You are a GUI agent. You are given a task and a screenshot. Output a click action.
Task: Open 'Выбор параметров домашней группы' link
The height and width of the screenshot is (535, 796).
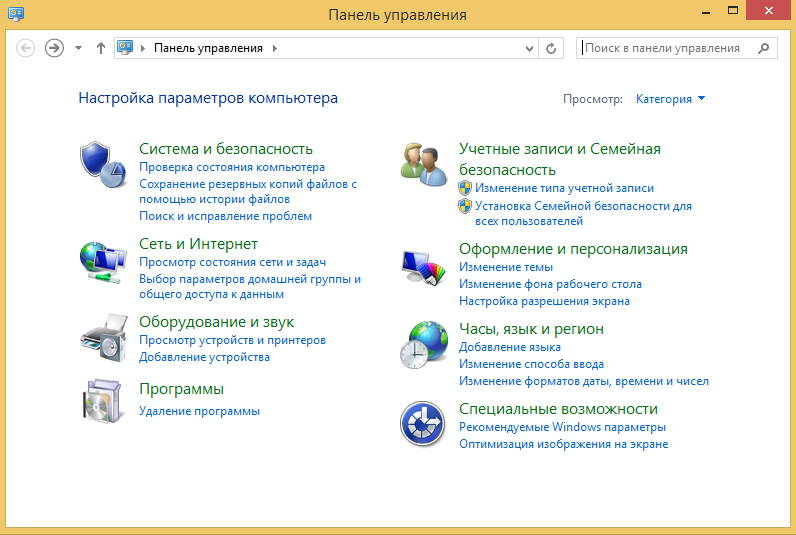[250, 286]
